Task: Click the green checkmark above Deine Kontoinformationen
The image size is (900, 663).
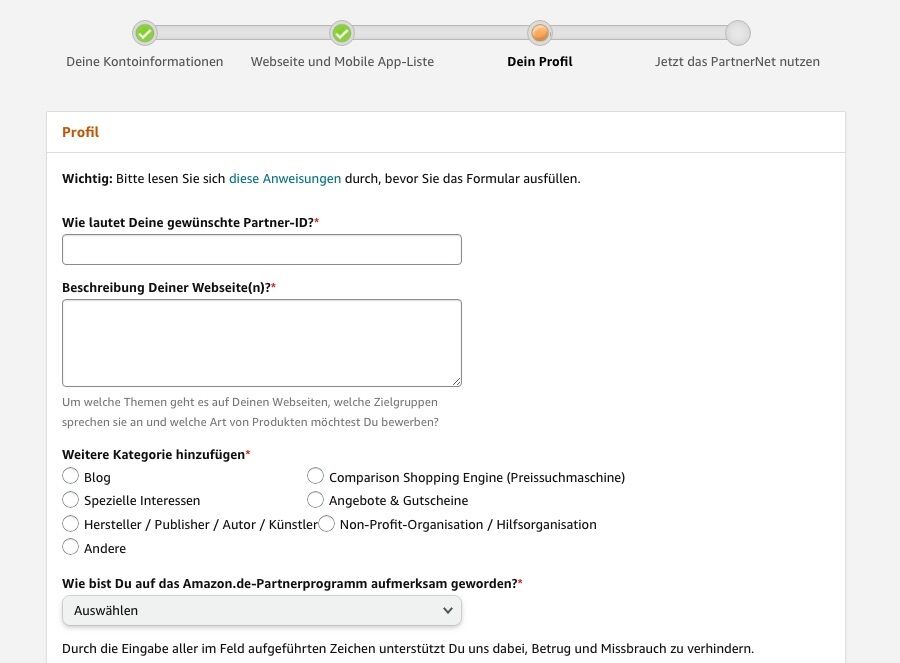Action: [145, 34]
